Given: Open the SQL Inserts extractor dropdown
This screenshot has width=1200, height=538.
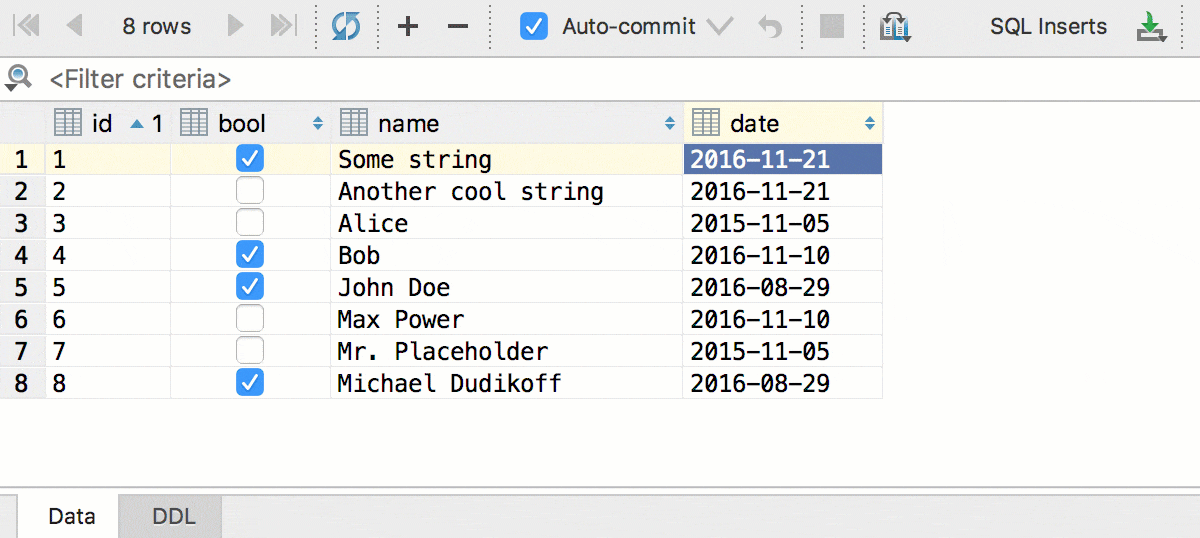Looking at the screenshot, I should (x=1048, y=27).
